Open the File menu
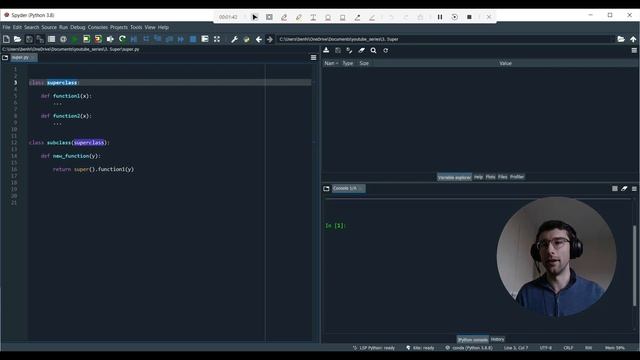640x360 pixels. point(6,27)
